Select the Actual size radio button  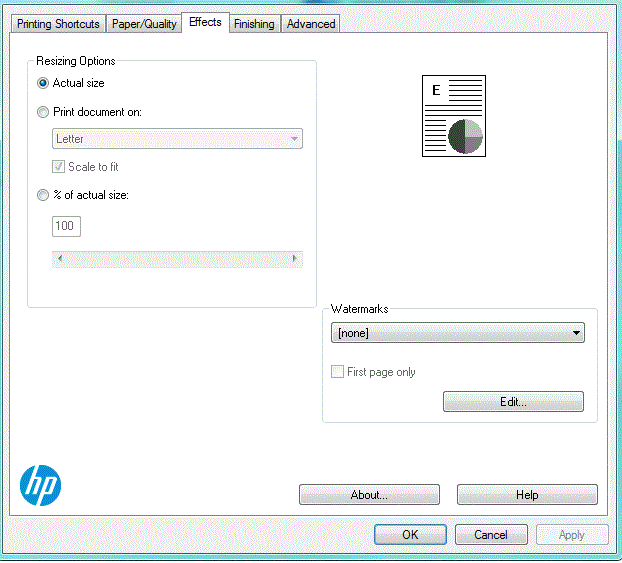pyautogui.click(x=43, y=83)
